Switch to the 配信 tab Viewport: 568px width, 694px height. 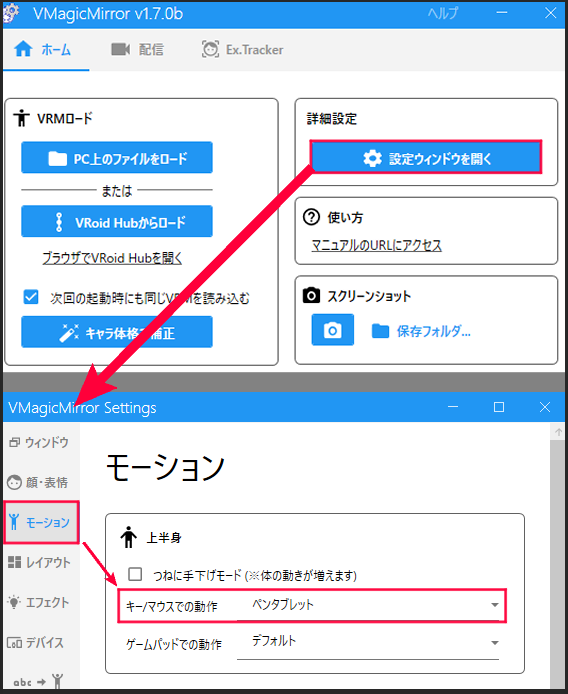[x=137, y=49]
